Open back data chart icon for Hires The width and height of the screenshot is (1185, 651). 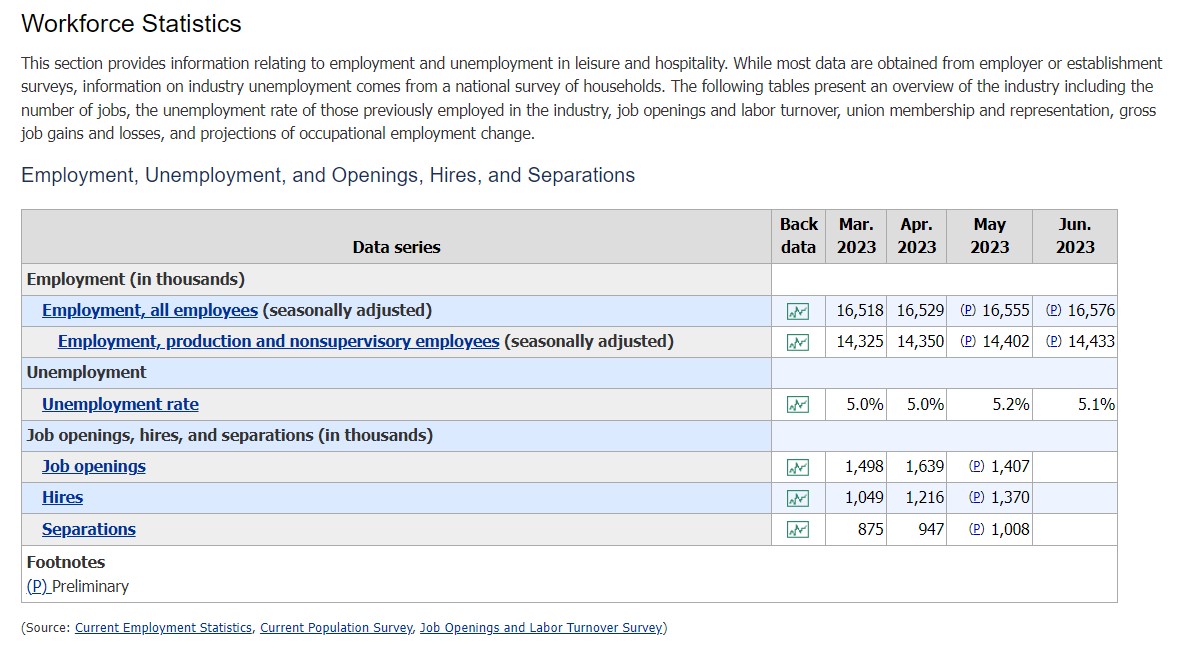pyautogui.click(x=797, y=498)
